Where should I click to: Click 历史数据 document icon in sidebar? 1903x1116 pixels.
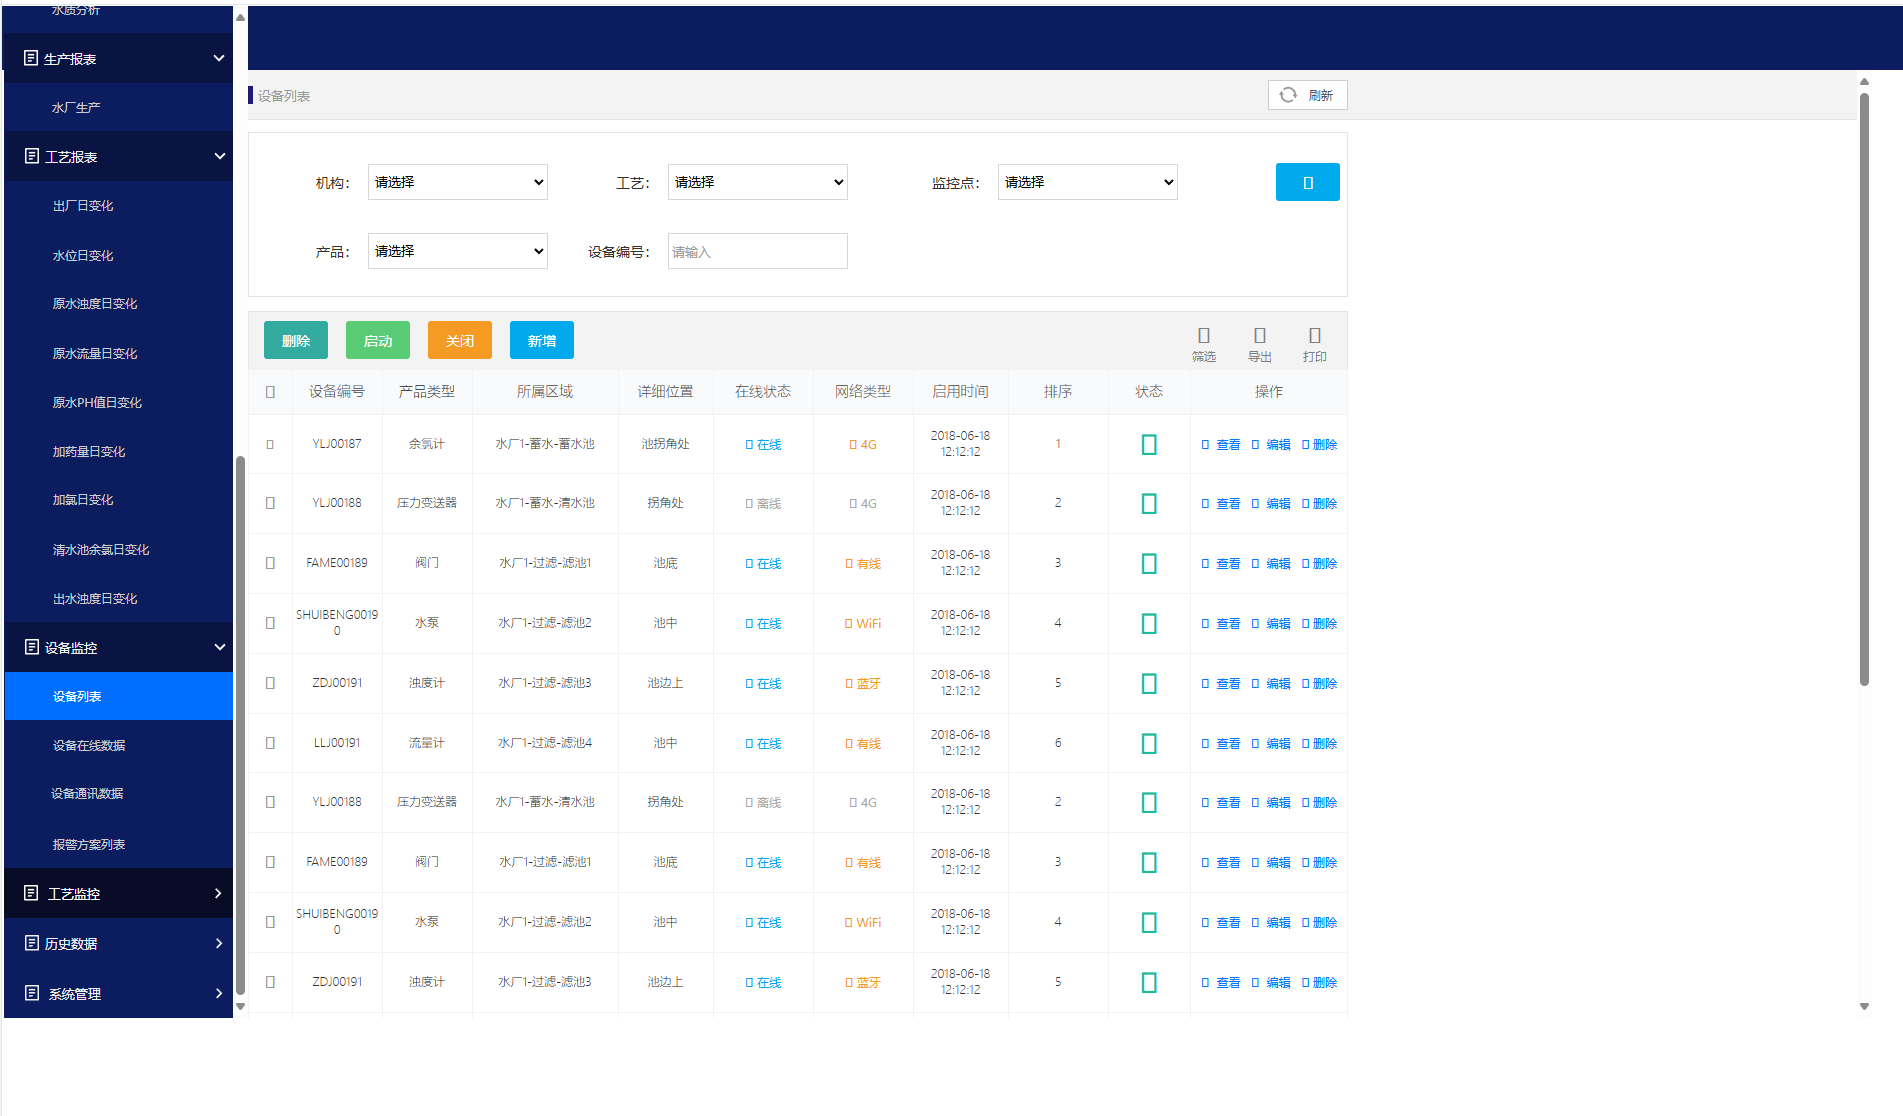click(x=31, y=942)
